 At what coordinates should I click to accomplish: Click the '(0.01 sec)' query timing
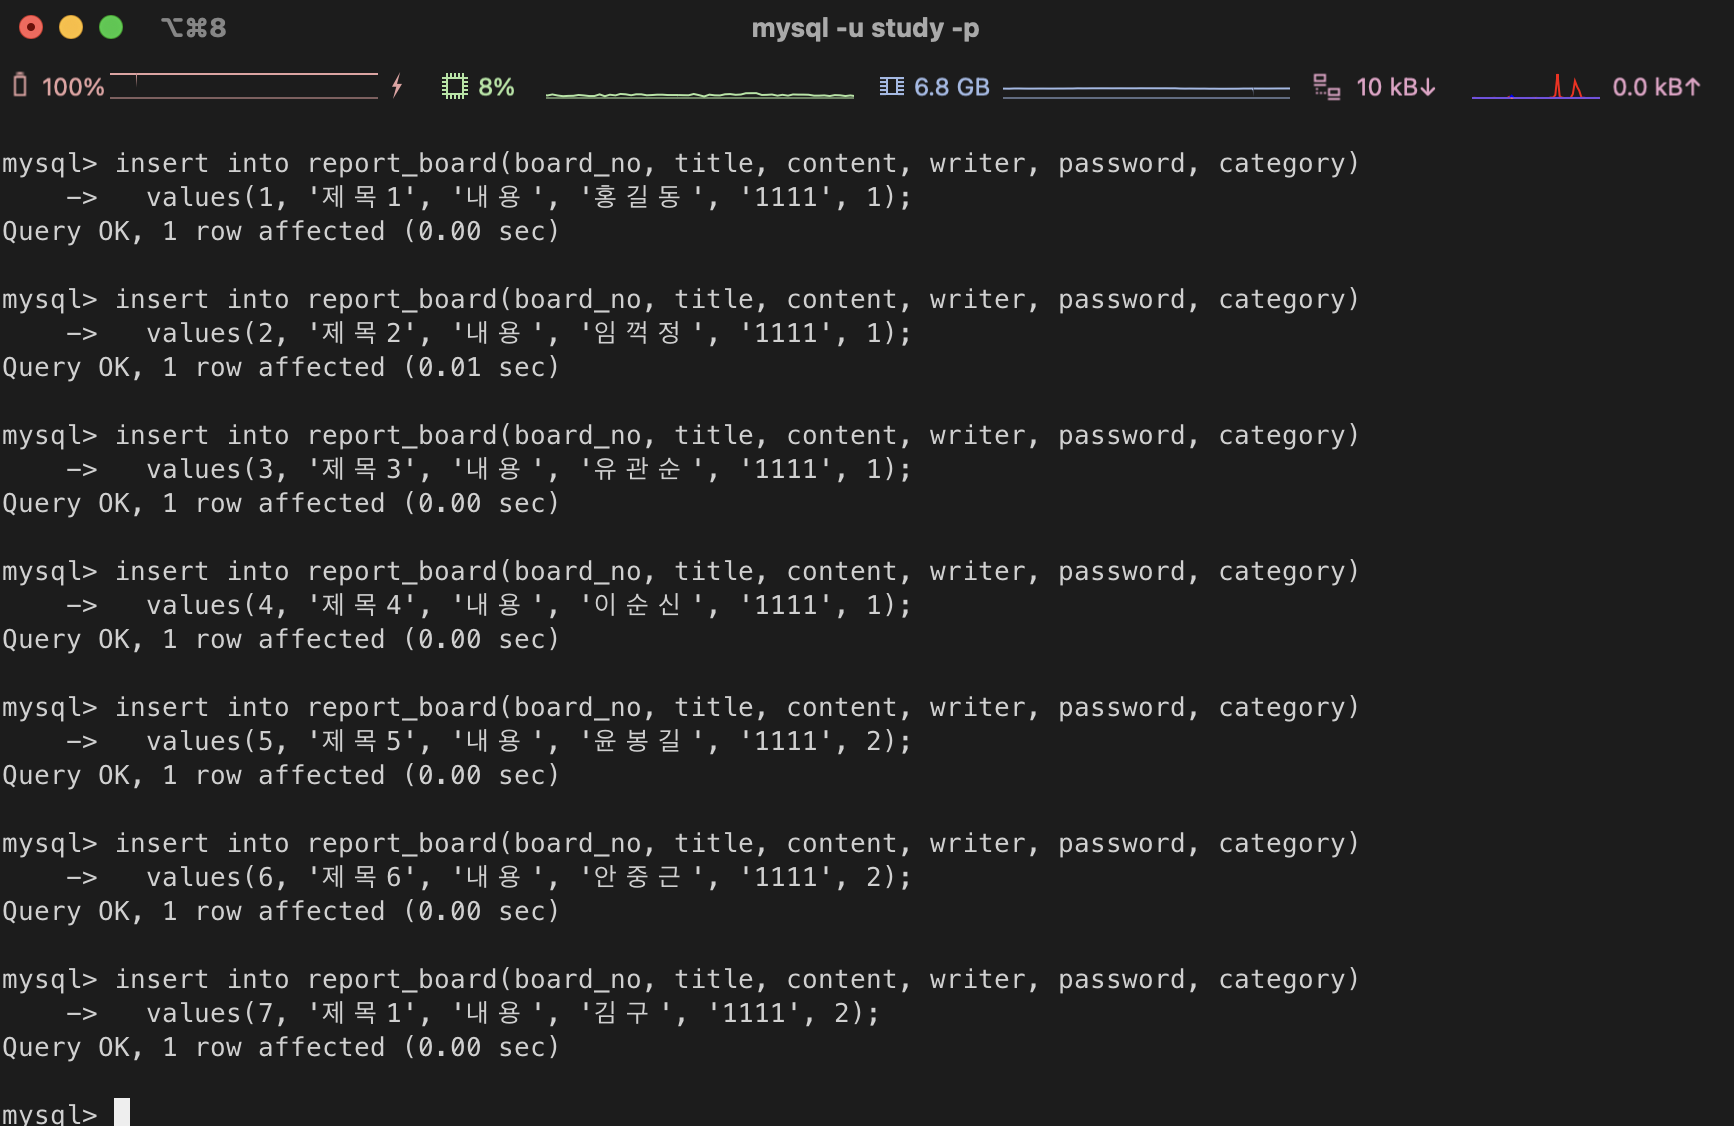point(482,367)
